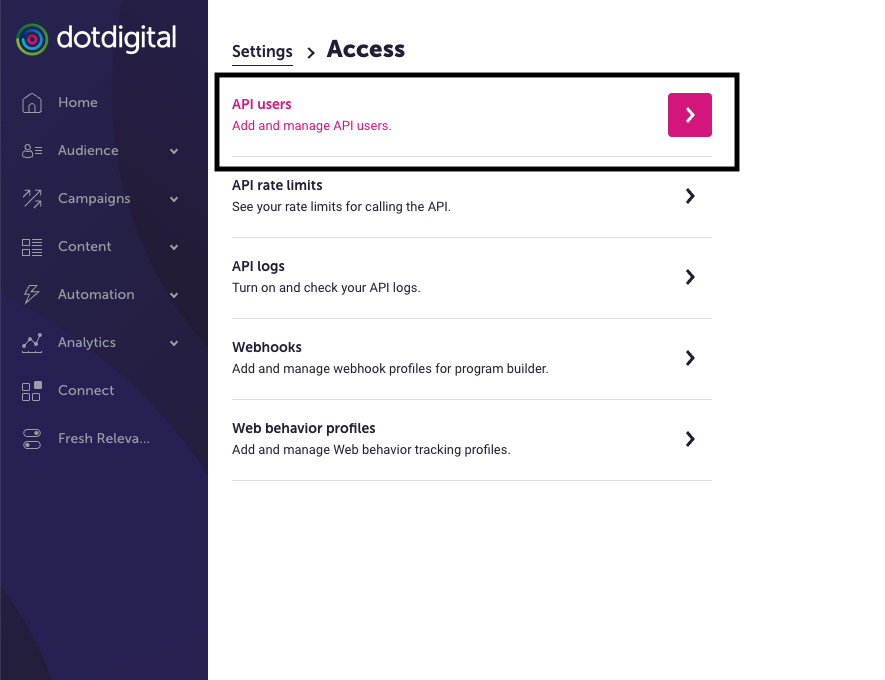The height and width of the screenshot is (680, 885).
Task: Click the Home house icon
Action: tap(32, 103)
